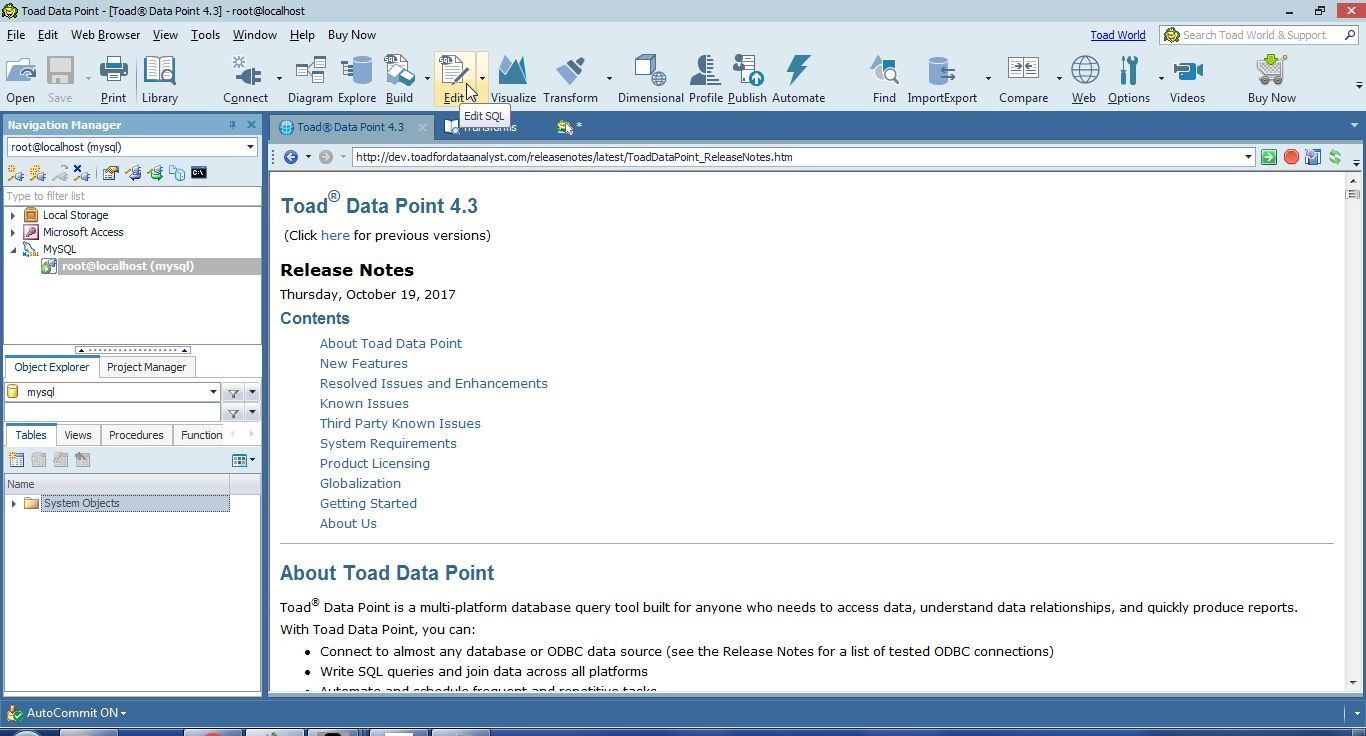Open the URL address bar dropdown arrow

click(x=1247, y=157)
